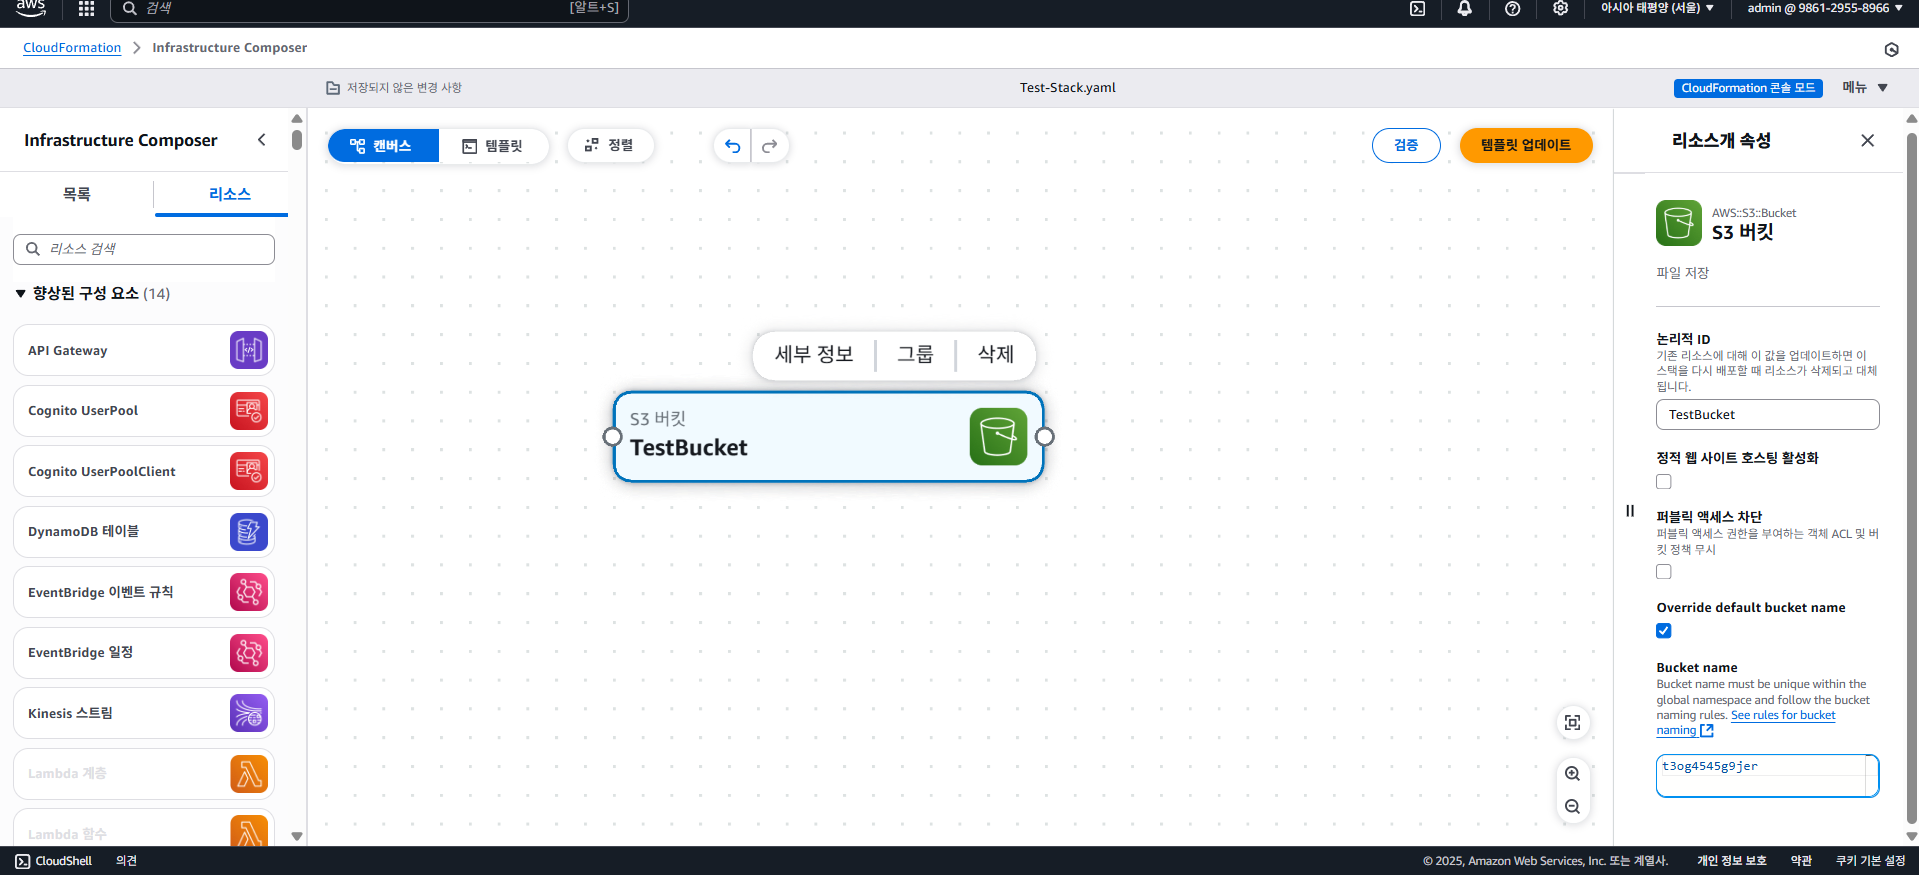Click the 템플릿 업데이트 button
The height and width of the screenshot is (875, 1919).
1526,146
